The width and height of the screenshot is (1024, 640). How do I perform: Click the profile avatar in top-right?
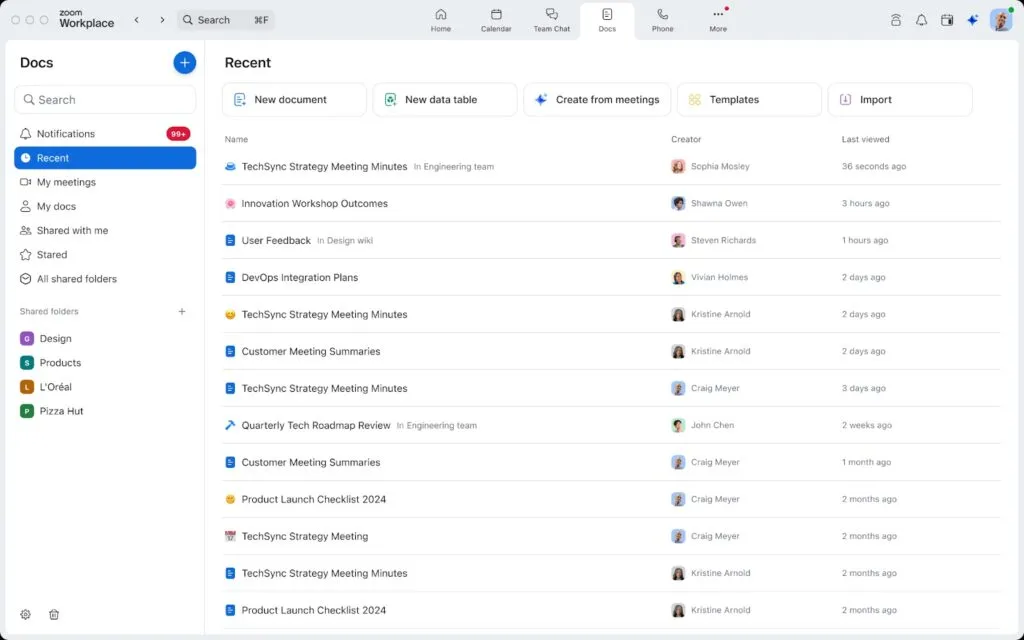1000,20
